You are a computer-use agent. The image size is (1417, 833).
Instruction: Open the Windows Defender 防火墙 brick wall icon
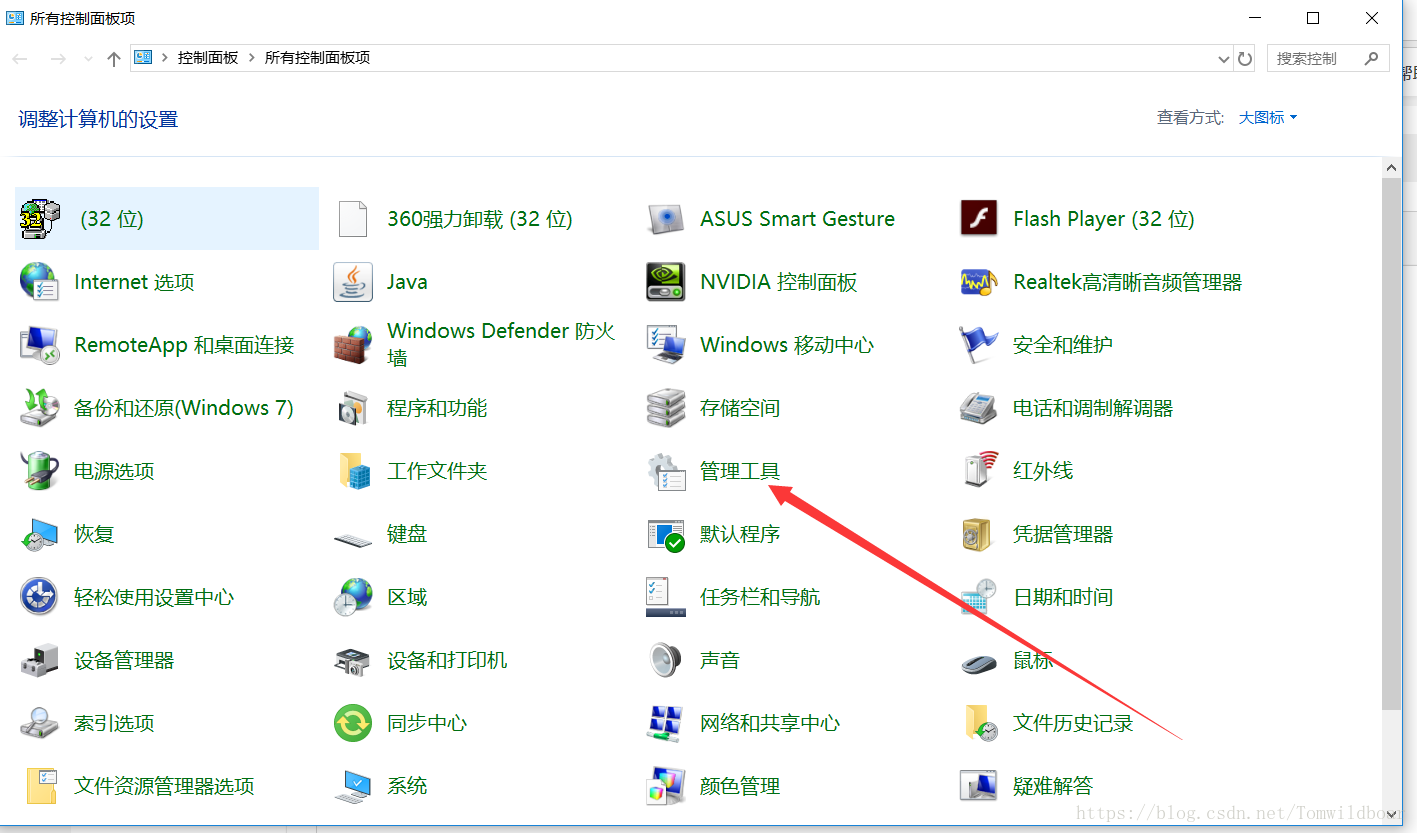(x=353, y=345)
